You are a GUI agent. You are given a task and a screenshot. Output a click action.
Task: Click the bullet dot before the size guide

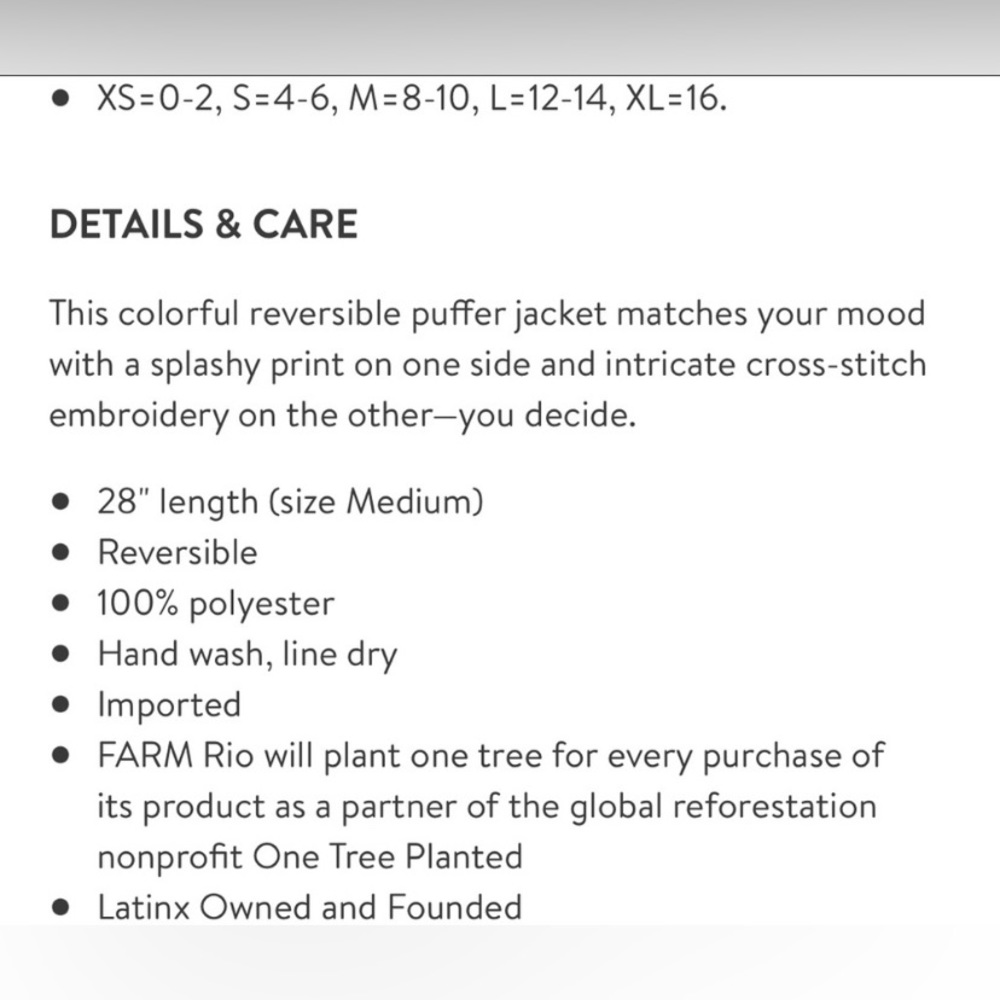point(61,99)
